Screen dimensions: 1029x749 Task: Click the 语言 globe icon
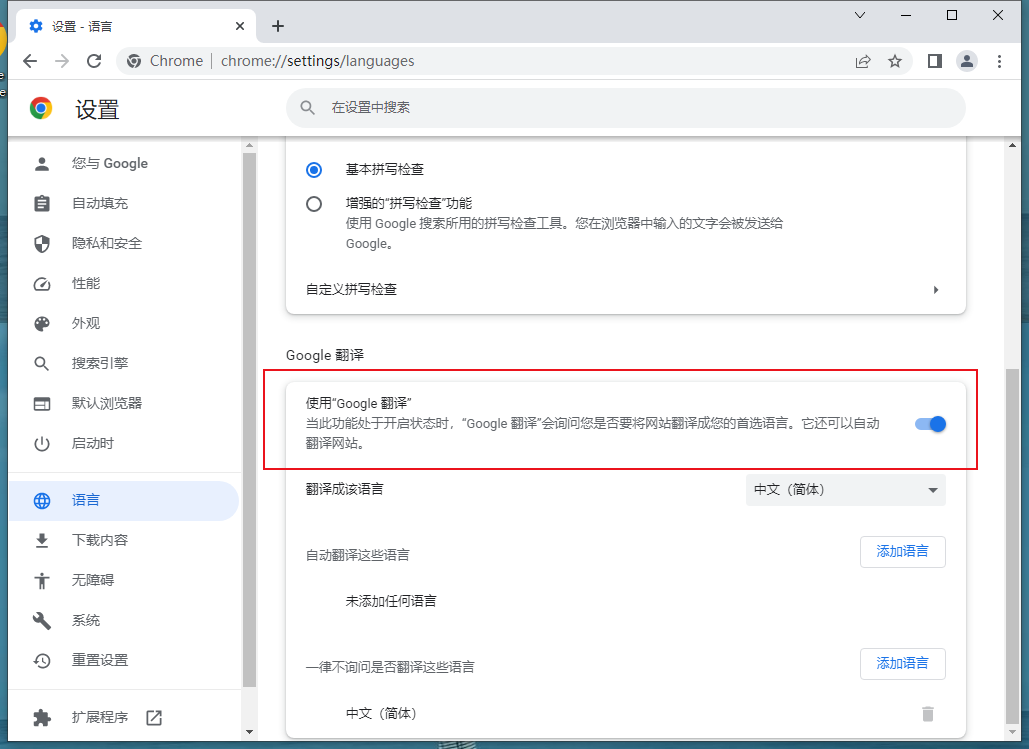(42, 501)
